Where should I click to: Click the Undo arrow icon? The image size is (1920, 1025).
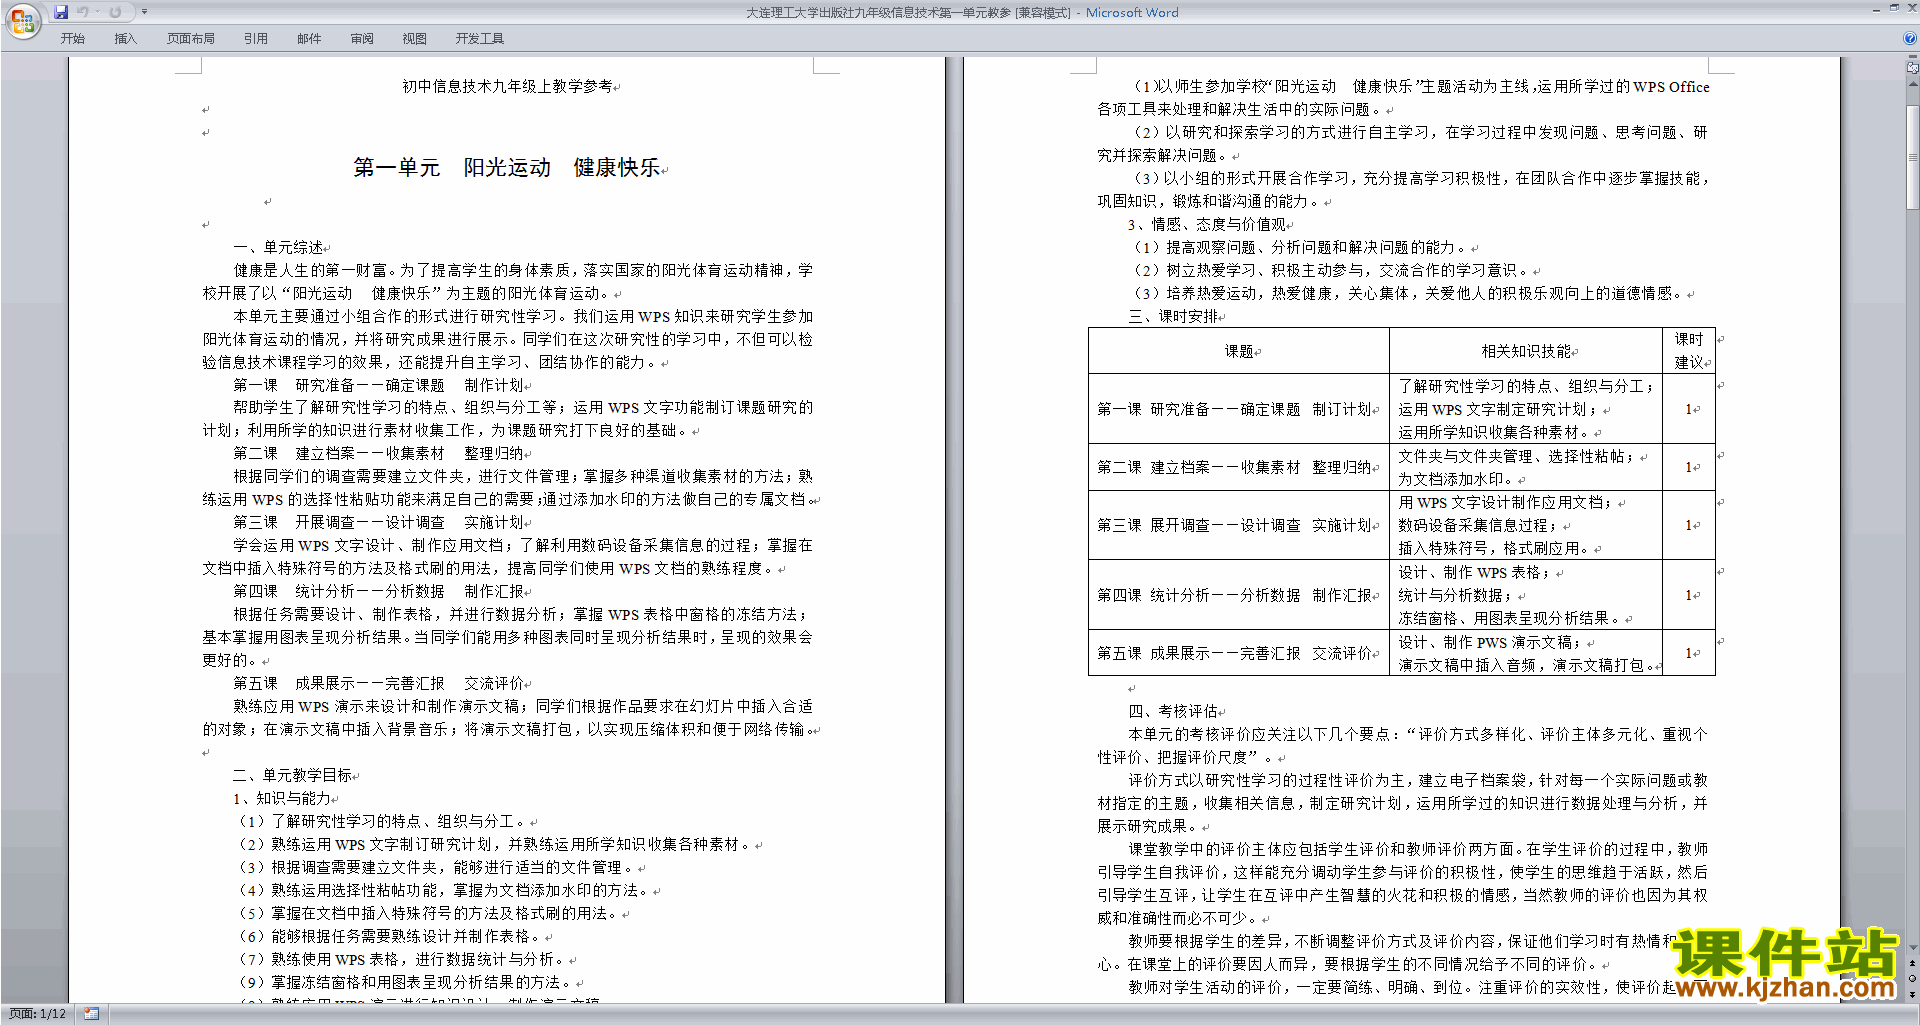pos(83,12)
